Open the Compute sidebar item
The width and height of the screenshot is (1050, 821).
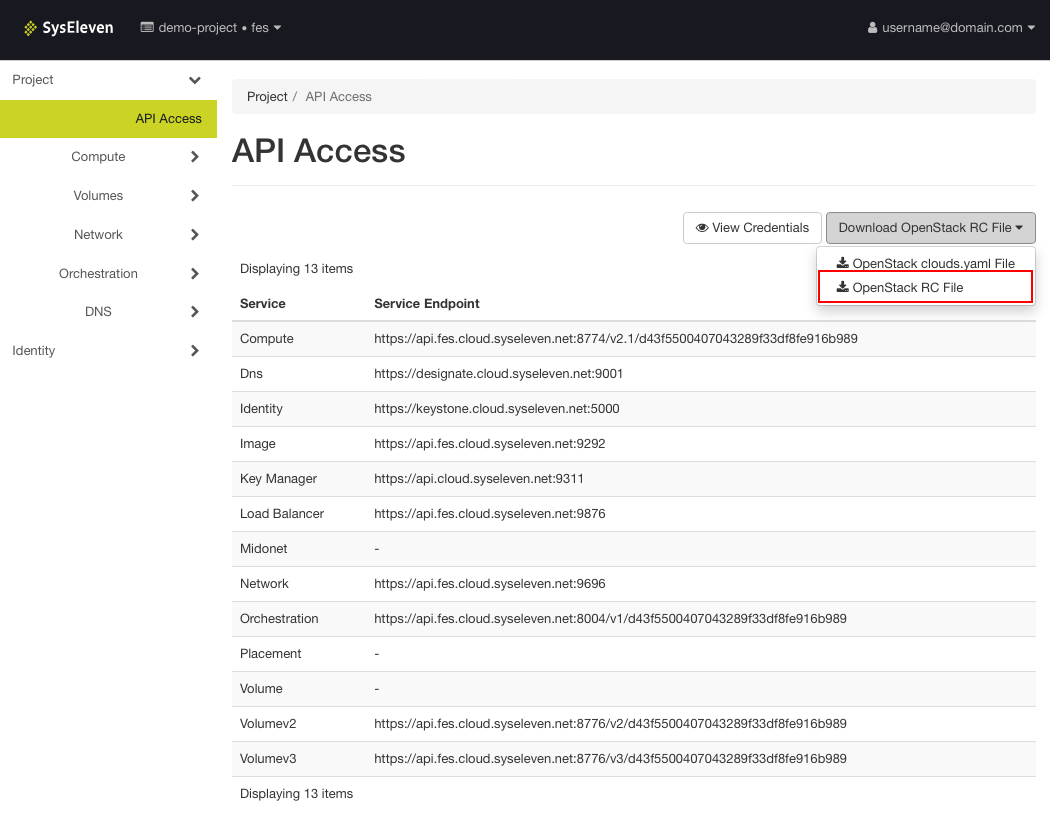(98, 157)
